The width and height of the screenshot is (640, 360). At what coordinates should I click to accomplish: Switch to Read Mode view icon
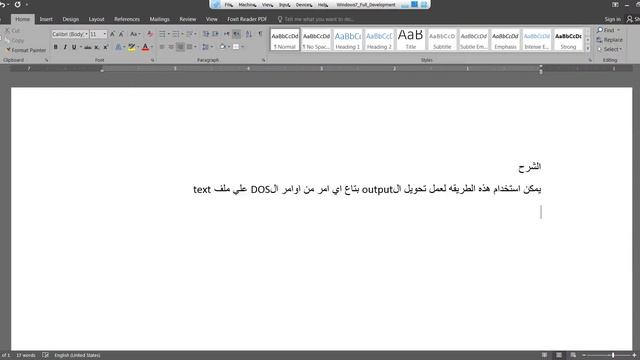[544, 355]
